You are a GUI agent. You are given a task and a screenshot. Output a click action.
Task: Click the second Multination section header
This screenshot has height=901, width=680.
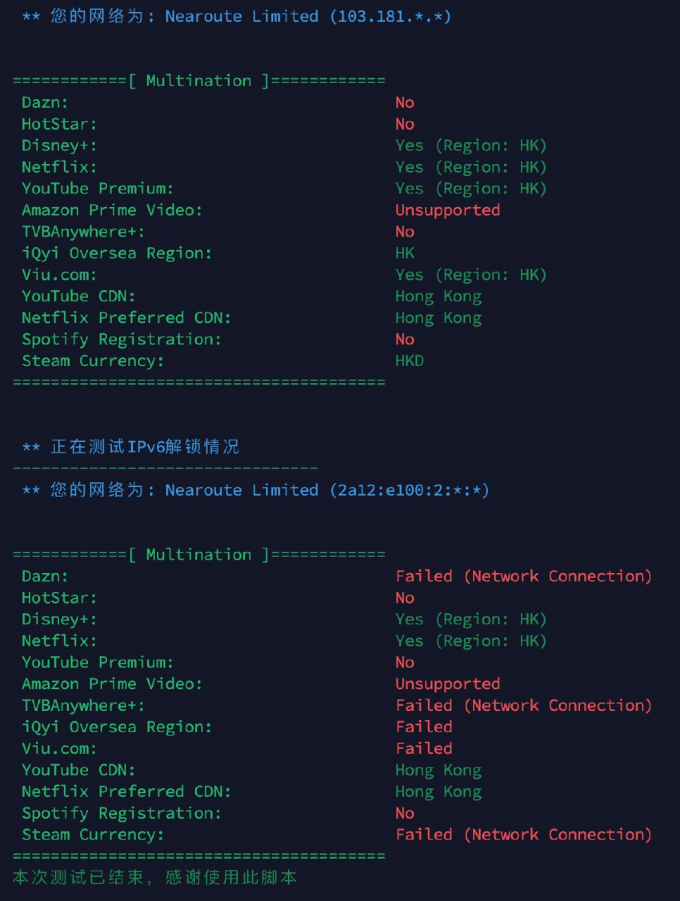tap(199, 555)
